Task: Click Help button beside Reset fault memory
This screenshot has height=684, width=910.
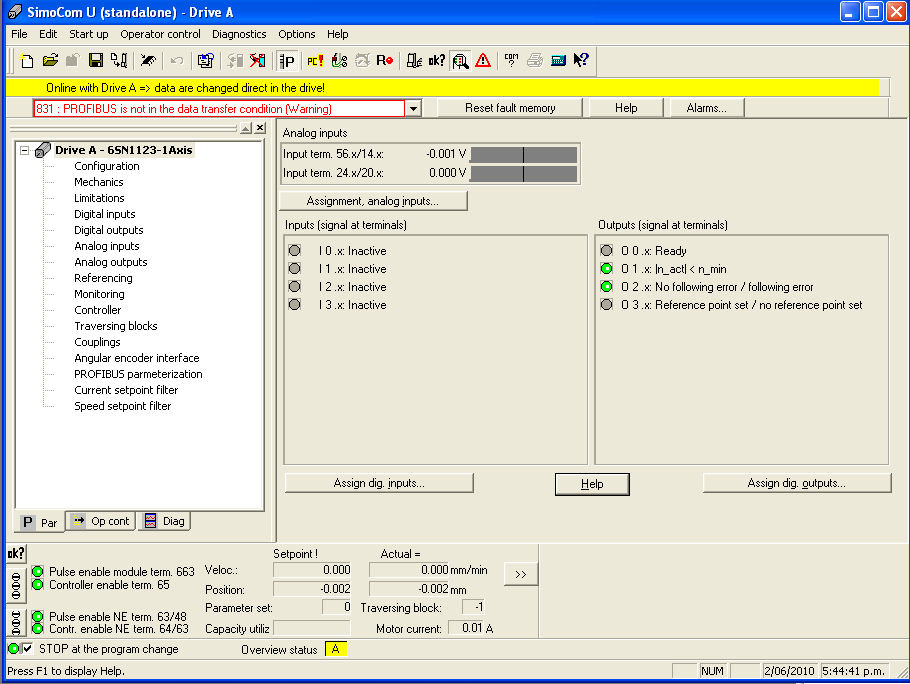Action: pos(626,108)
